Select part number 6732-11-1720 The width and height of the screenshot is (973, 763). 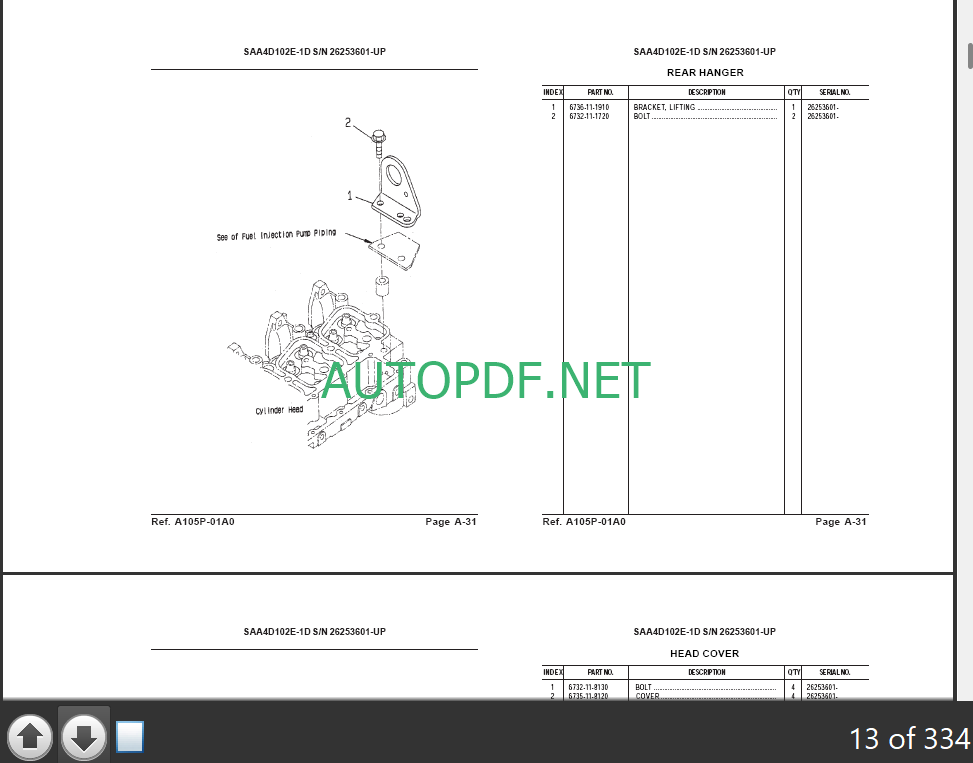coord(589,117)
